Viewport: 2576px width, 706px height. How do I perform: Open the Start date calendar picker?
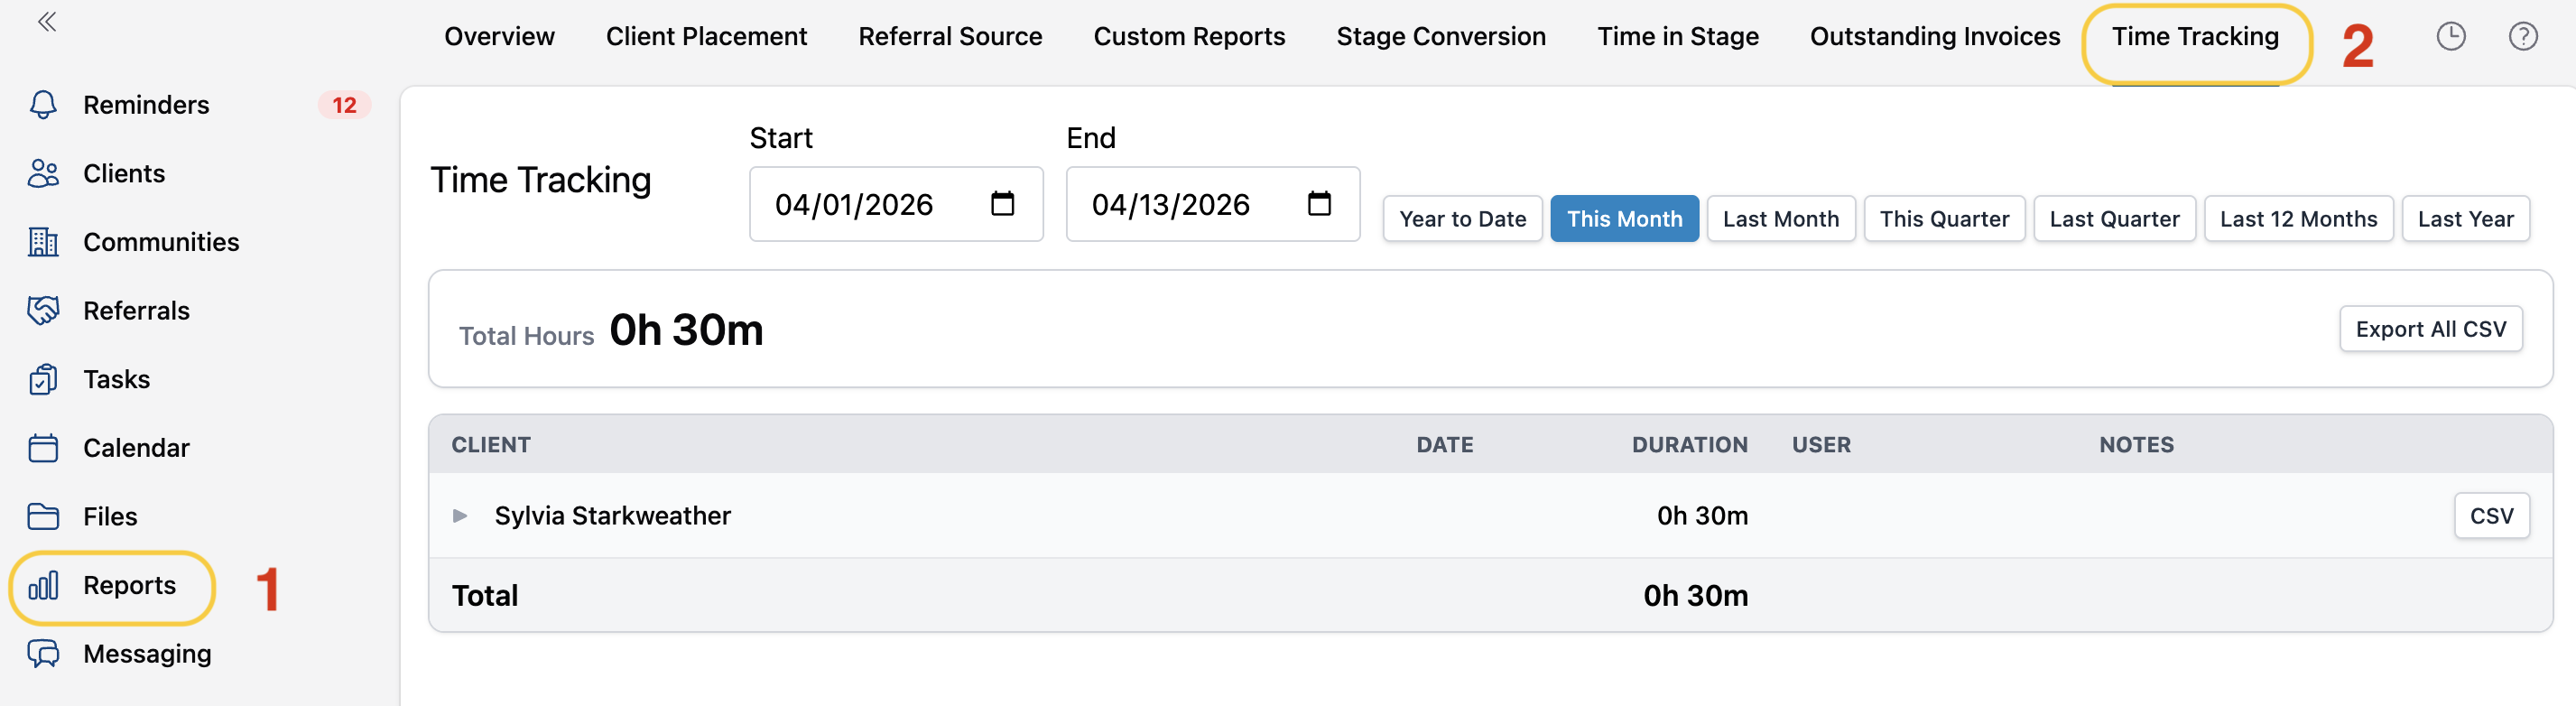point(1002,204)
